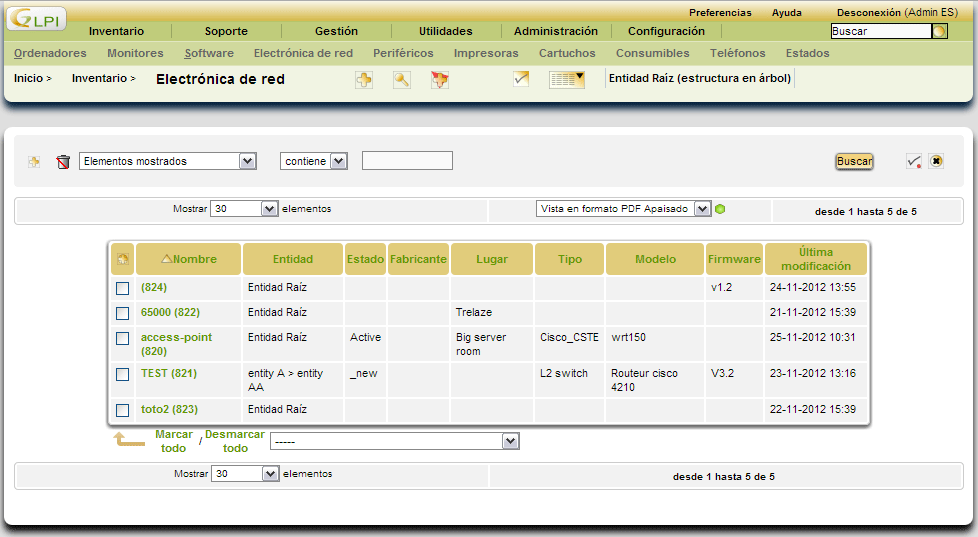This screenshot has height=537, width=978.
Task: Go to Impresoras submenu
Action: tap(486, 53)
